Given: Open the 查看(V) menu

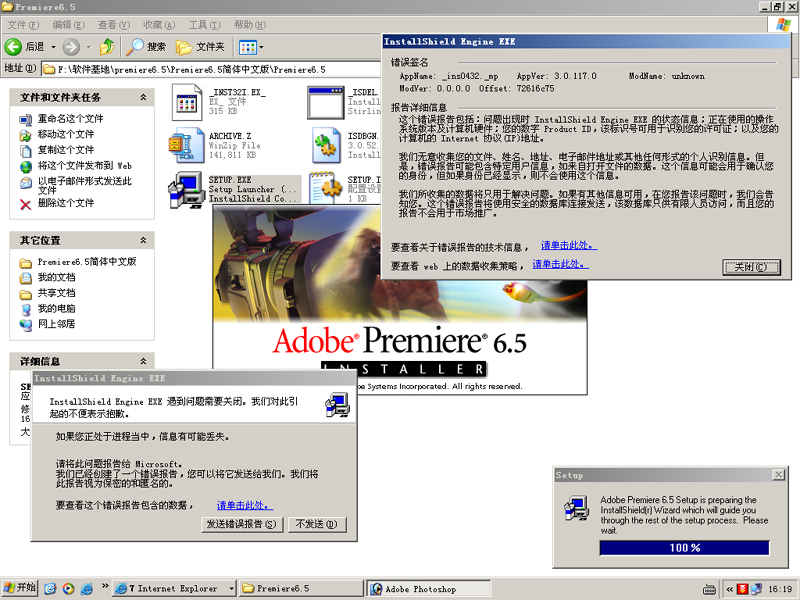Looking at the screenshot, I should [114, 24].
